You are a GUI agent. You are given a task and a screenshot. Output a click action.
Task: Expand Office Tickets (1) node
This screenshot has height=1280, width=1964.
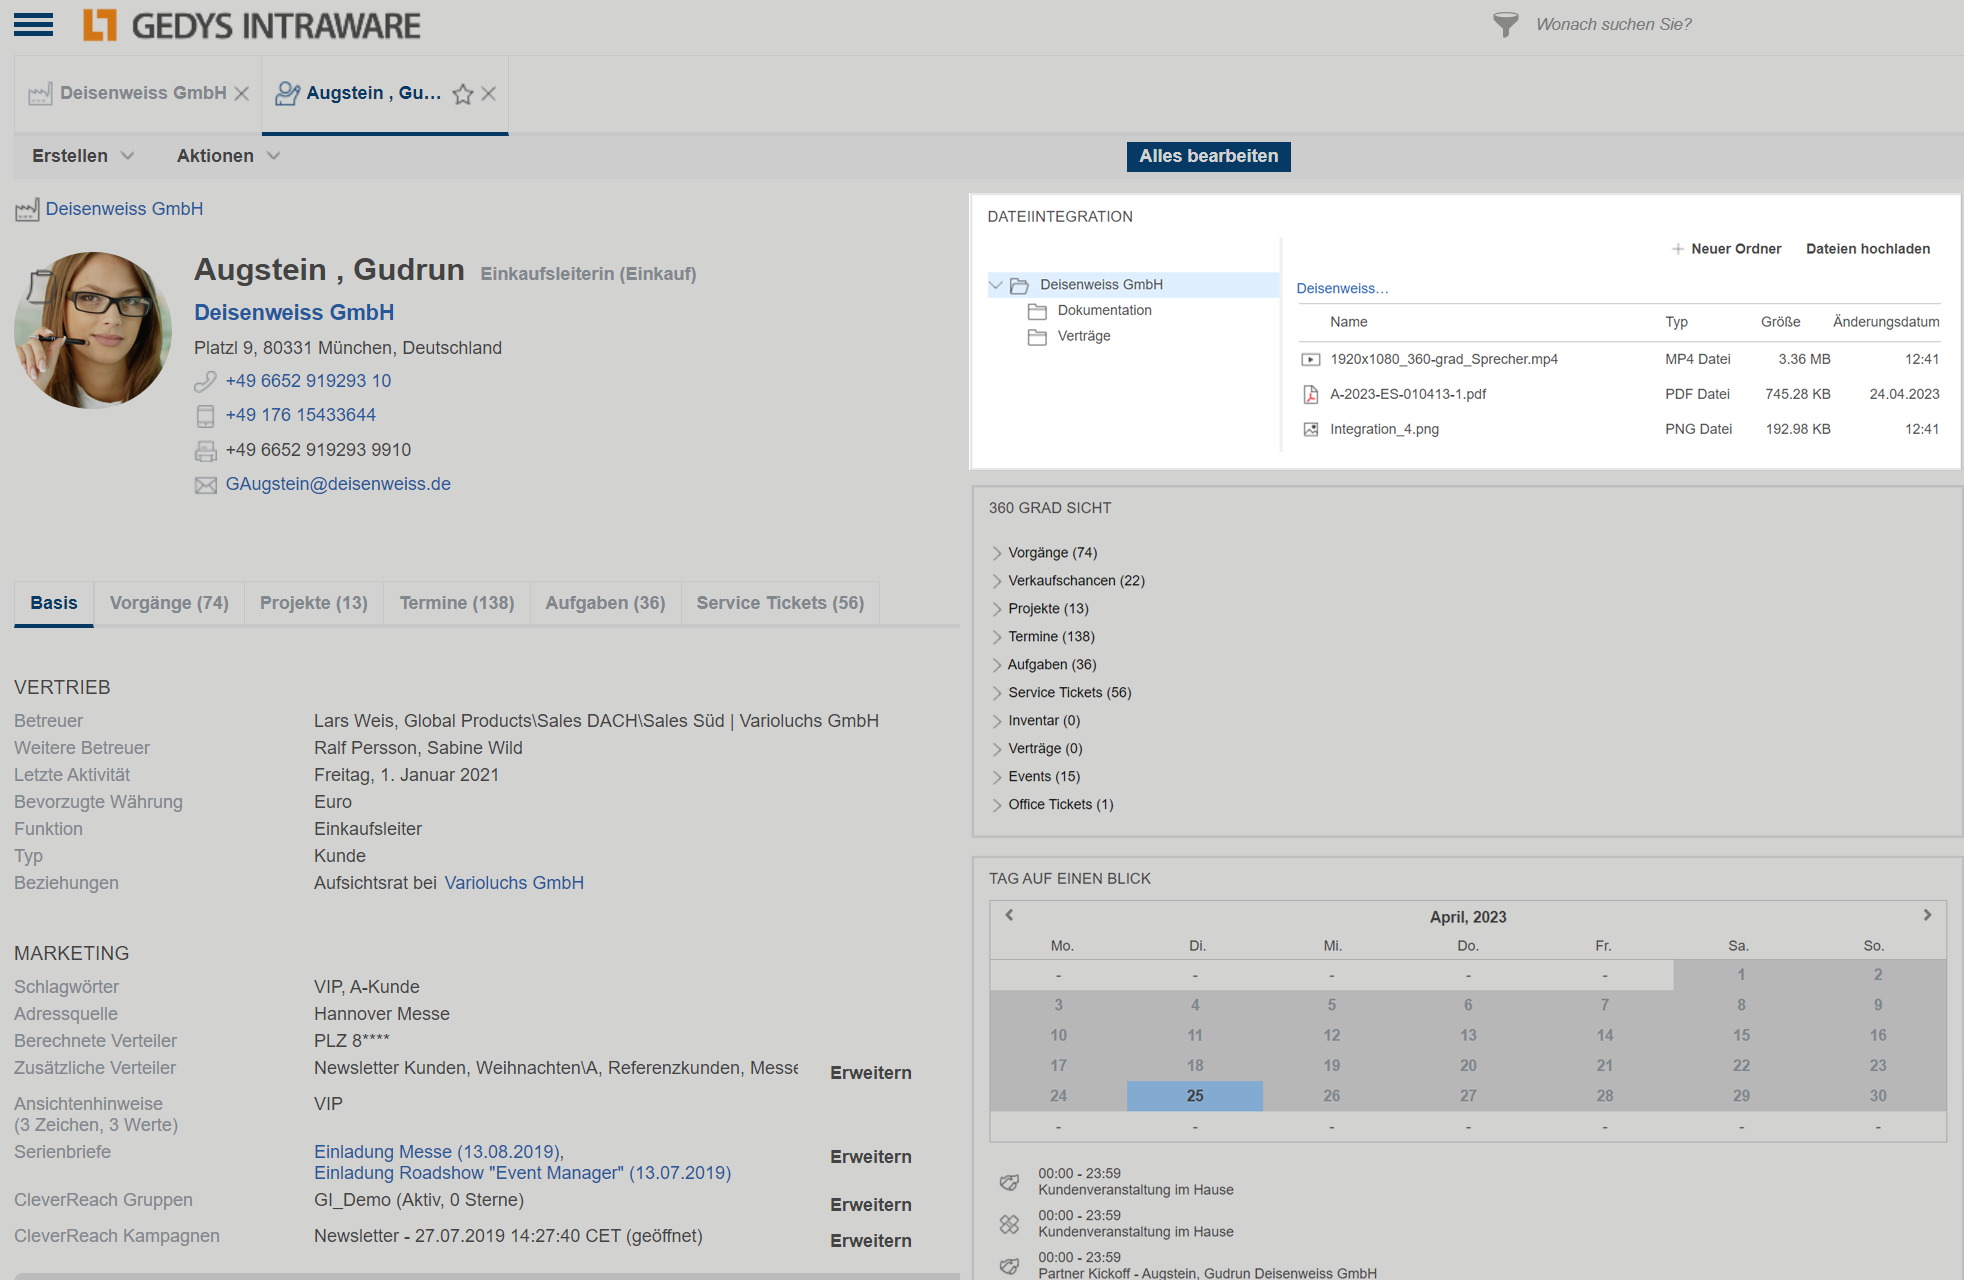pos(997,805)
